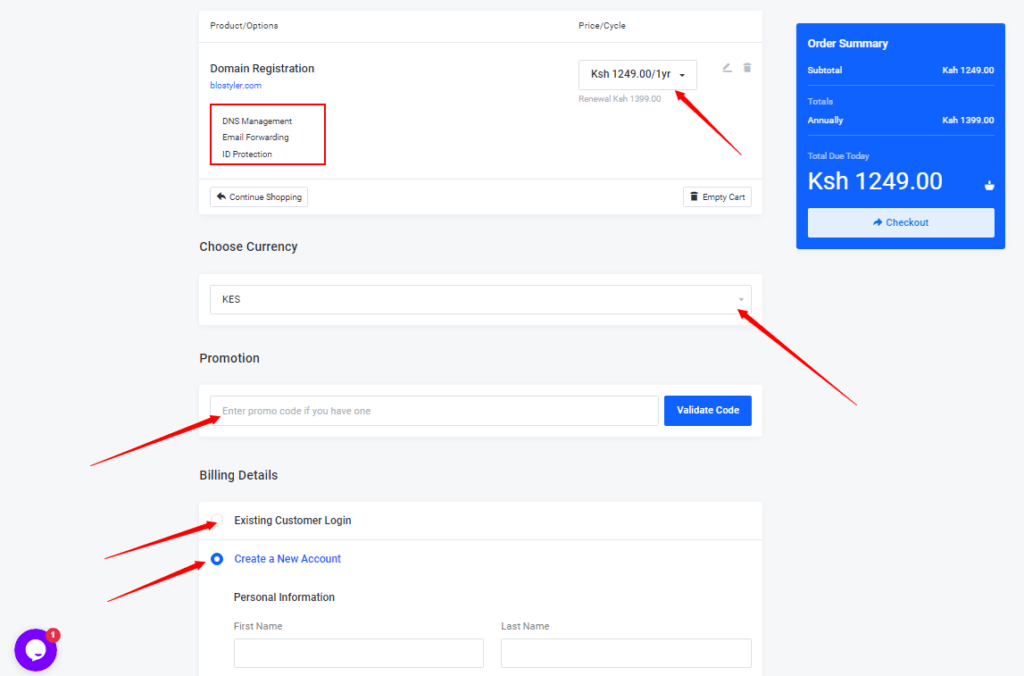Click the Existing Customer Login label
The width and height of the screenshot is (1024, 676).
(293, 521)
